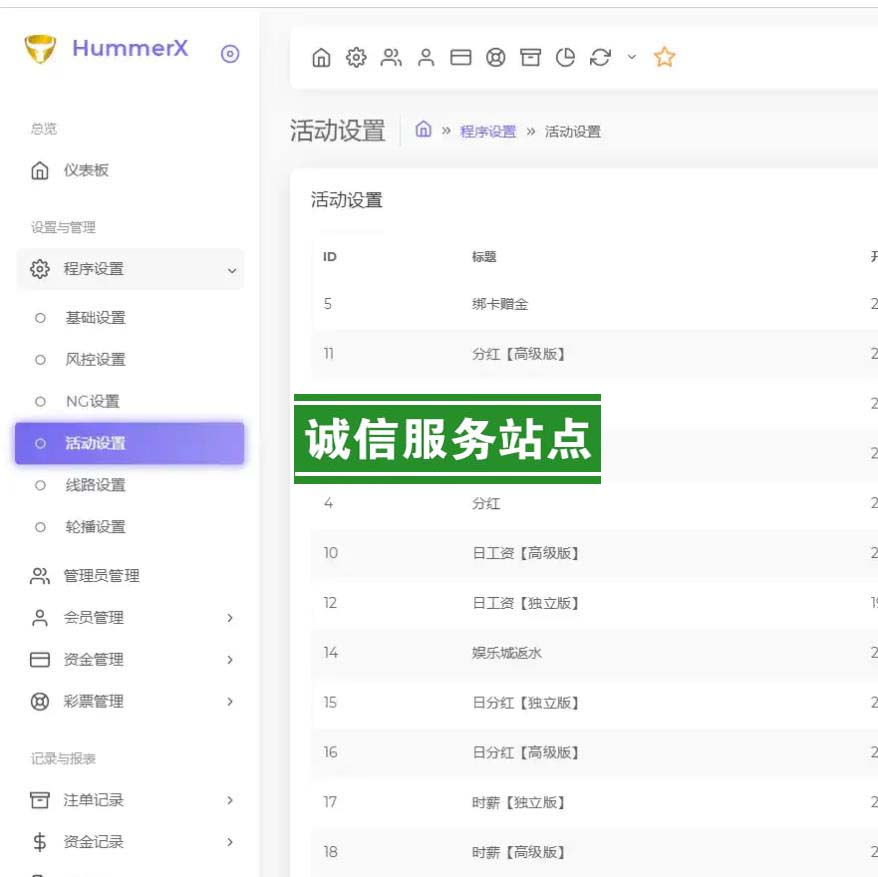Select 风控设置 in the sidebar submenu
The height and width of the screenshot is (877, 878).
tap(95, 360)
